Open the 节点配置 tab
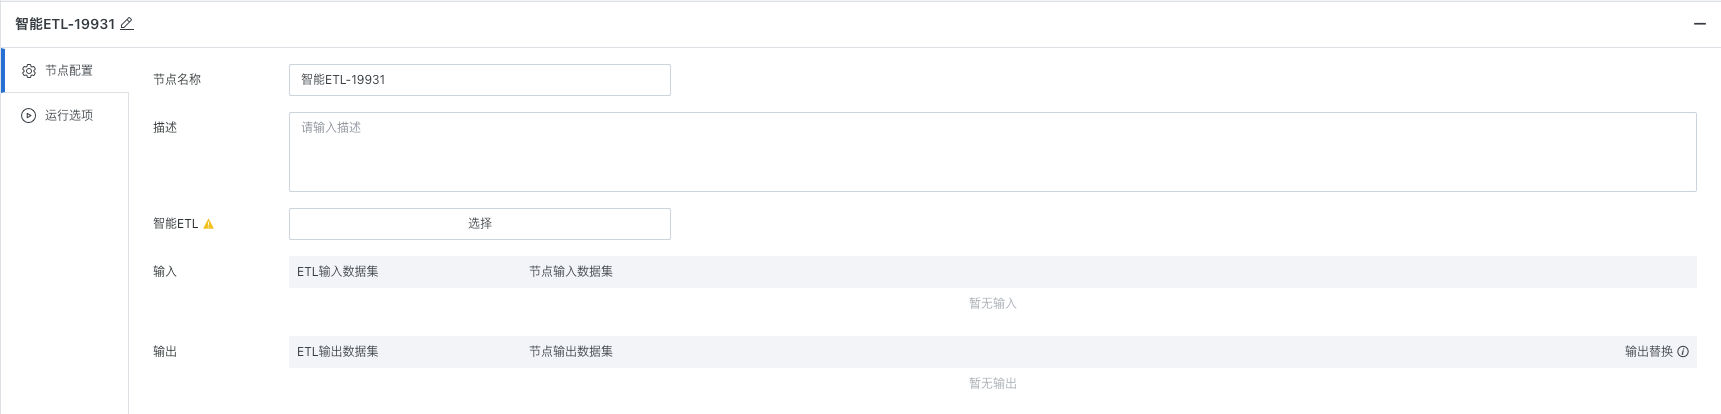 (x=66, y=71)
